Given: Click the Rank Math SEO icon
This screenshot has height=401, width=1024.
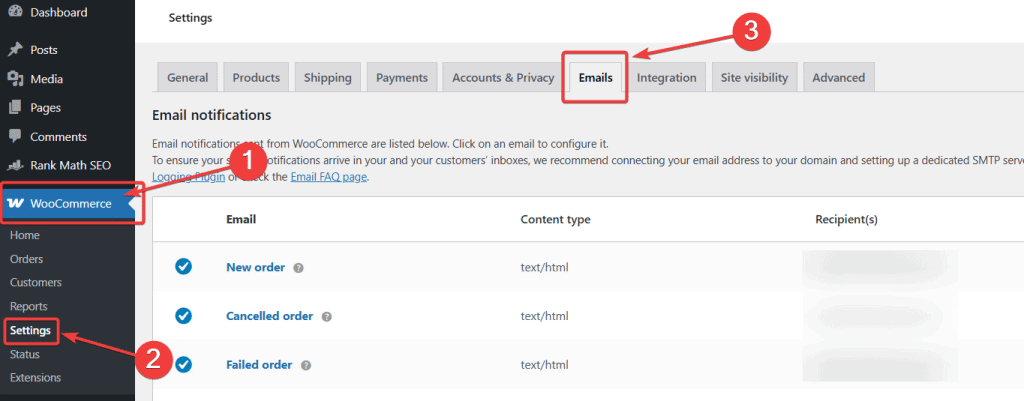Looking at the screenshot, I should click(x=15, y=165).
